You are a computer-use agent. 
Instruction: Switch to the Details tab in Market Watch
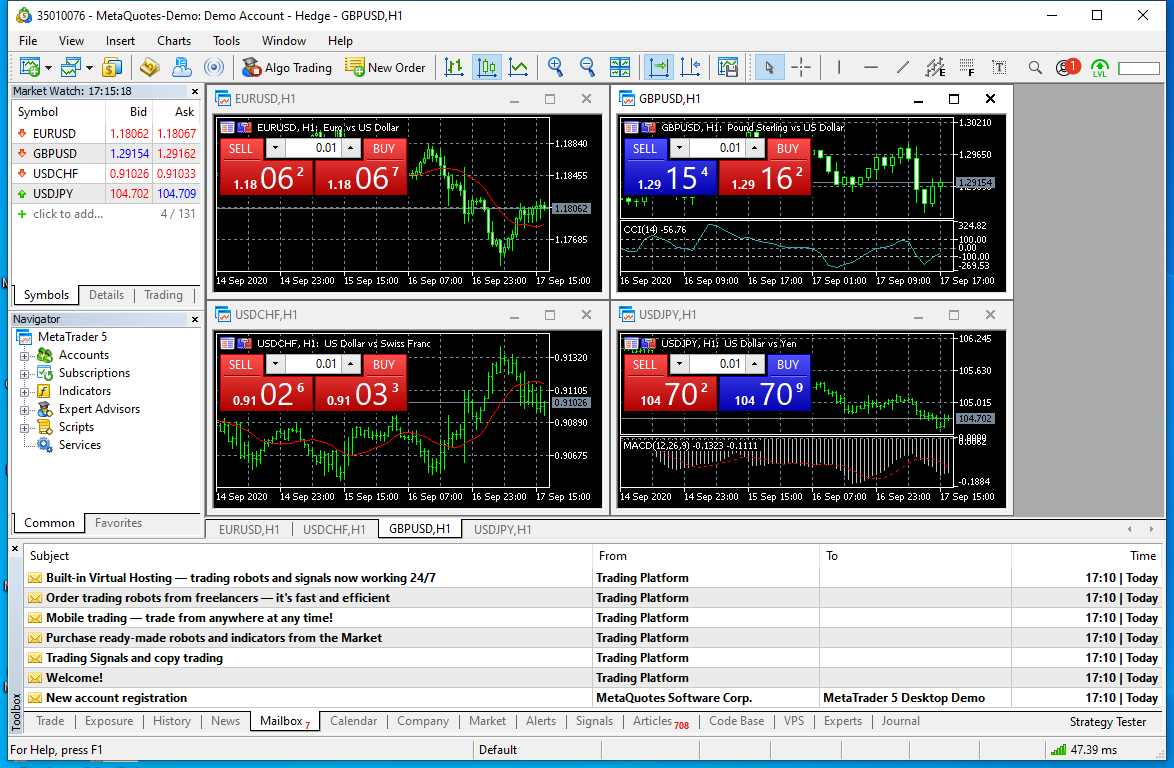[x=106, y=295]
